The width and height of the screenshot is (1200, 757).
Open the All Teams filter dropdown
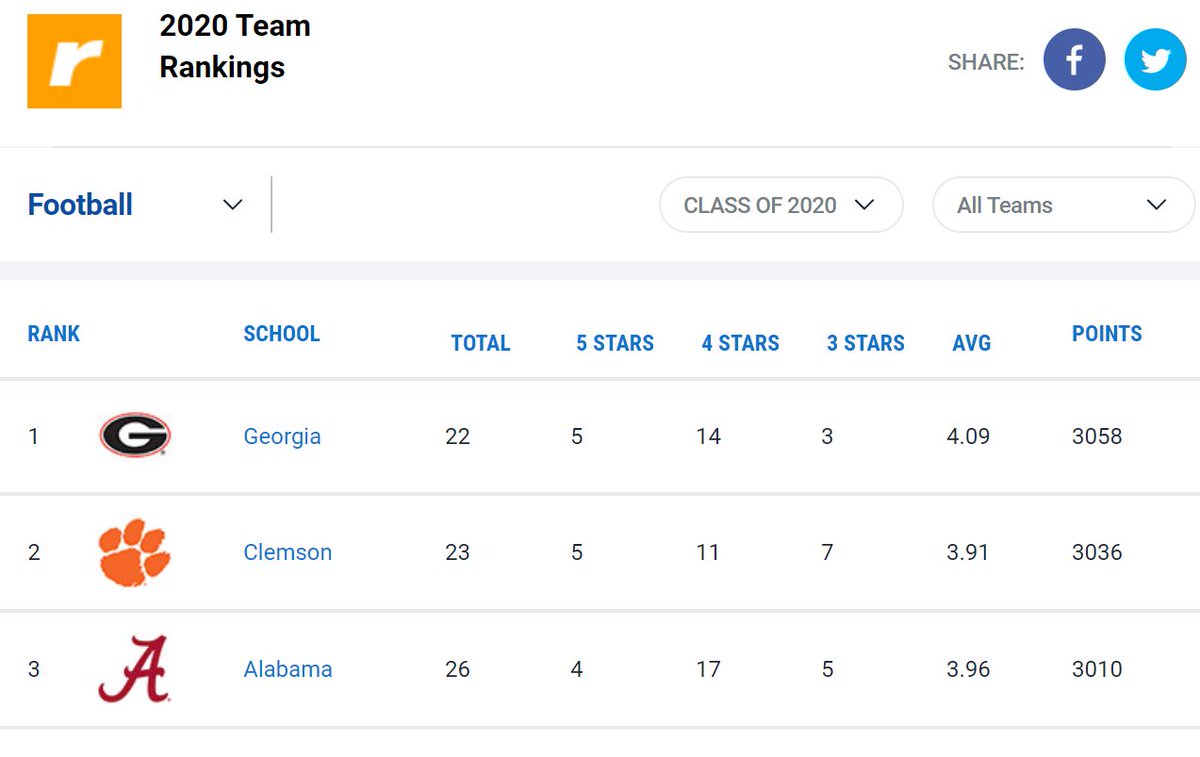pyautogui.click(x=1062, y=205)
